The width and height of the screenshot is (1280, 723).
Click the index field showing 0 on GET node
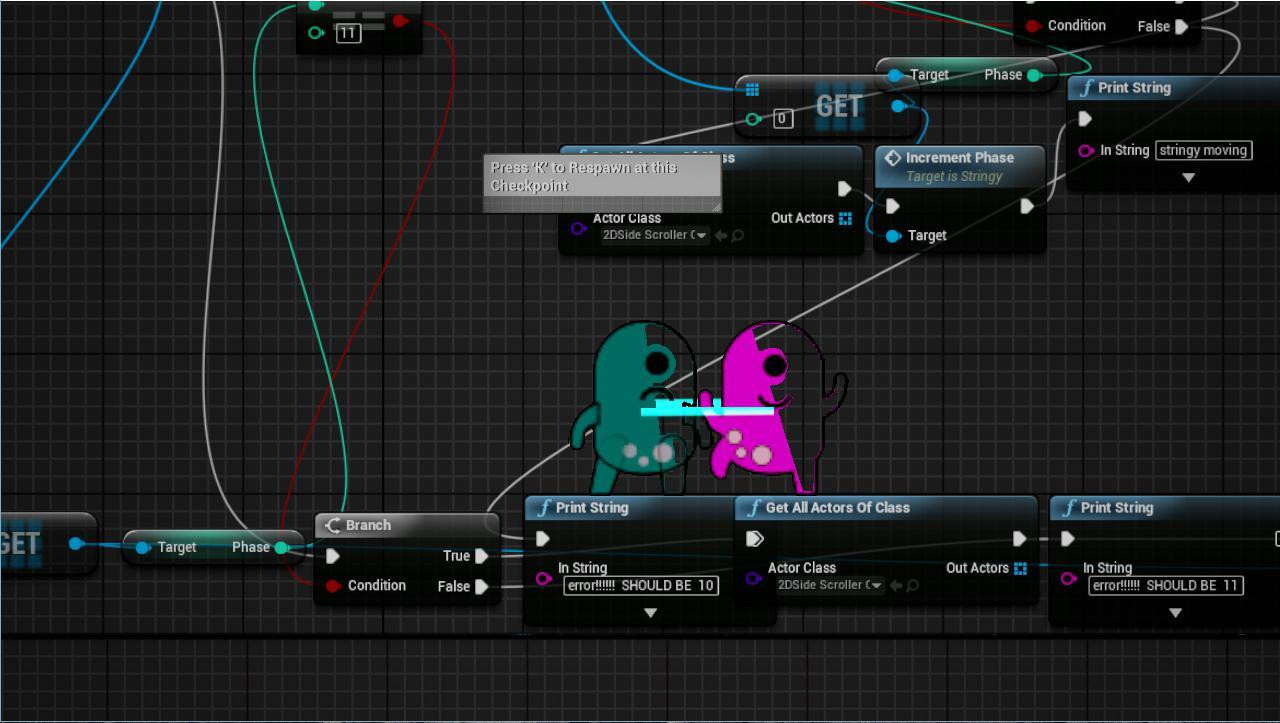tap(782, 119)
